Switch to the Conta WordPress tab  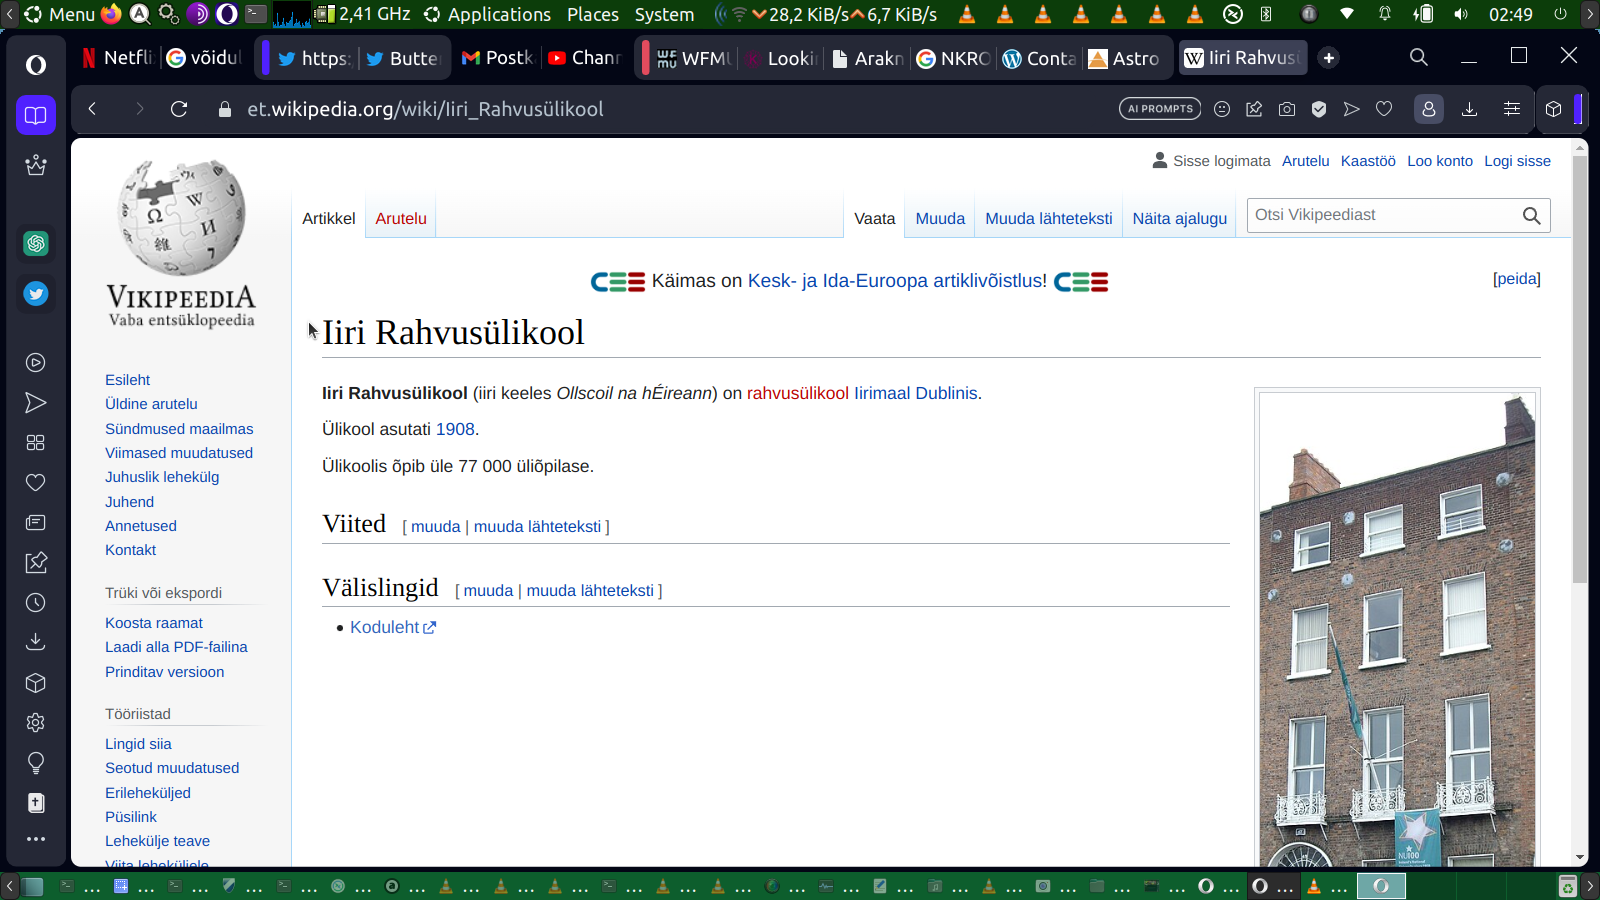pyautogui.click(x=1039, y=58)
